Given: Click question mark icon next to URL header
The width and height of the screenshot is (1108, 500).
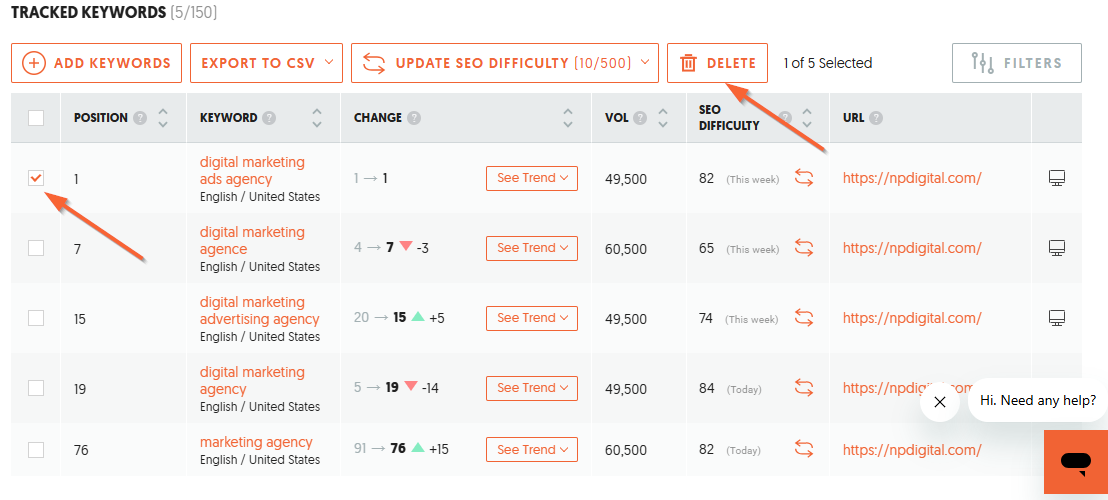Looking at the screenshot, I should (876, 118).
